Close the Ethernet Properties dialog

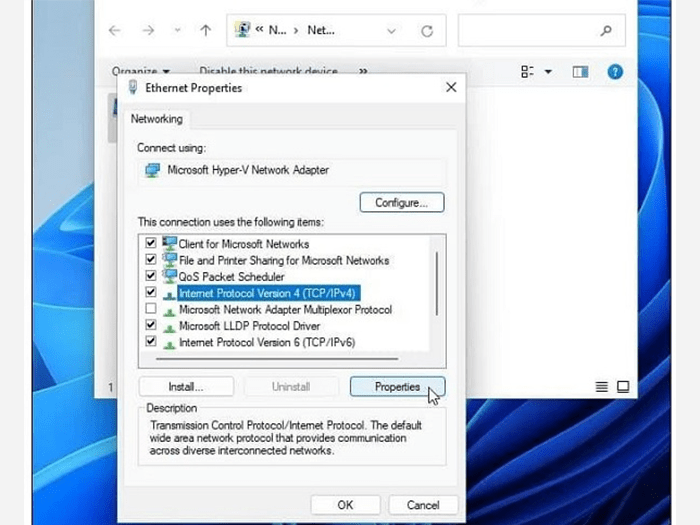coord(451,87)
